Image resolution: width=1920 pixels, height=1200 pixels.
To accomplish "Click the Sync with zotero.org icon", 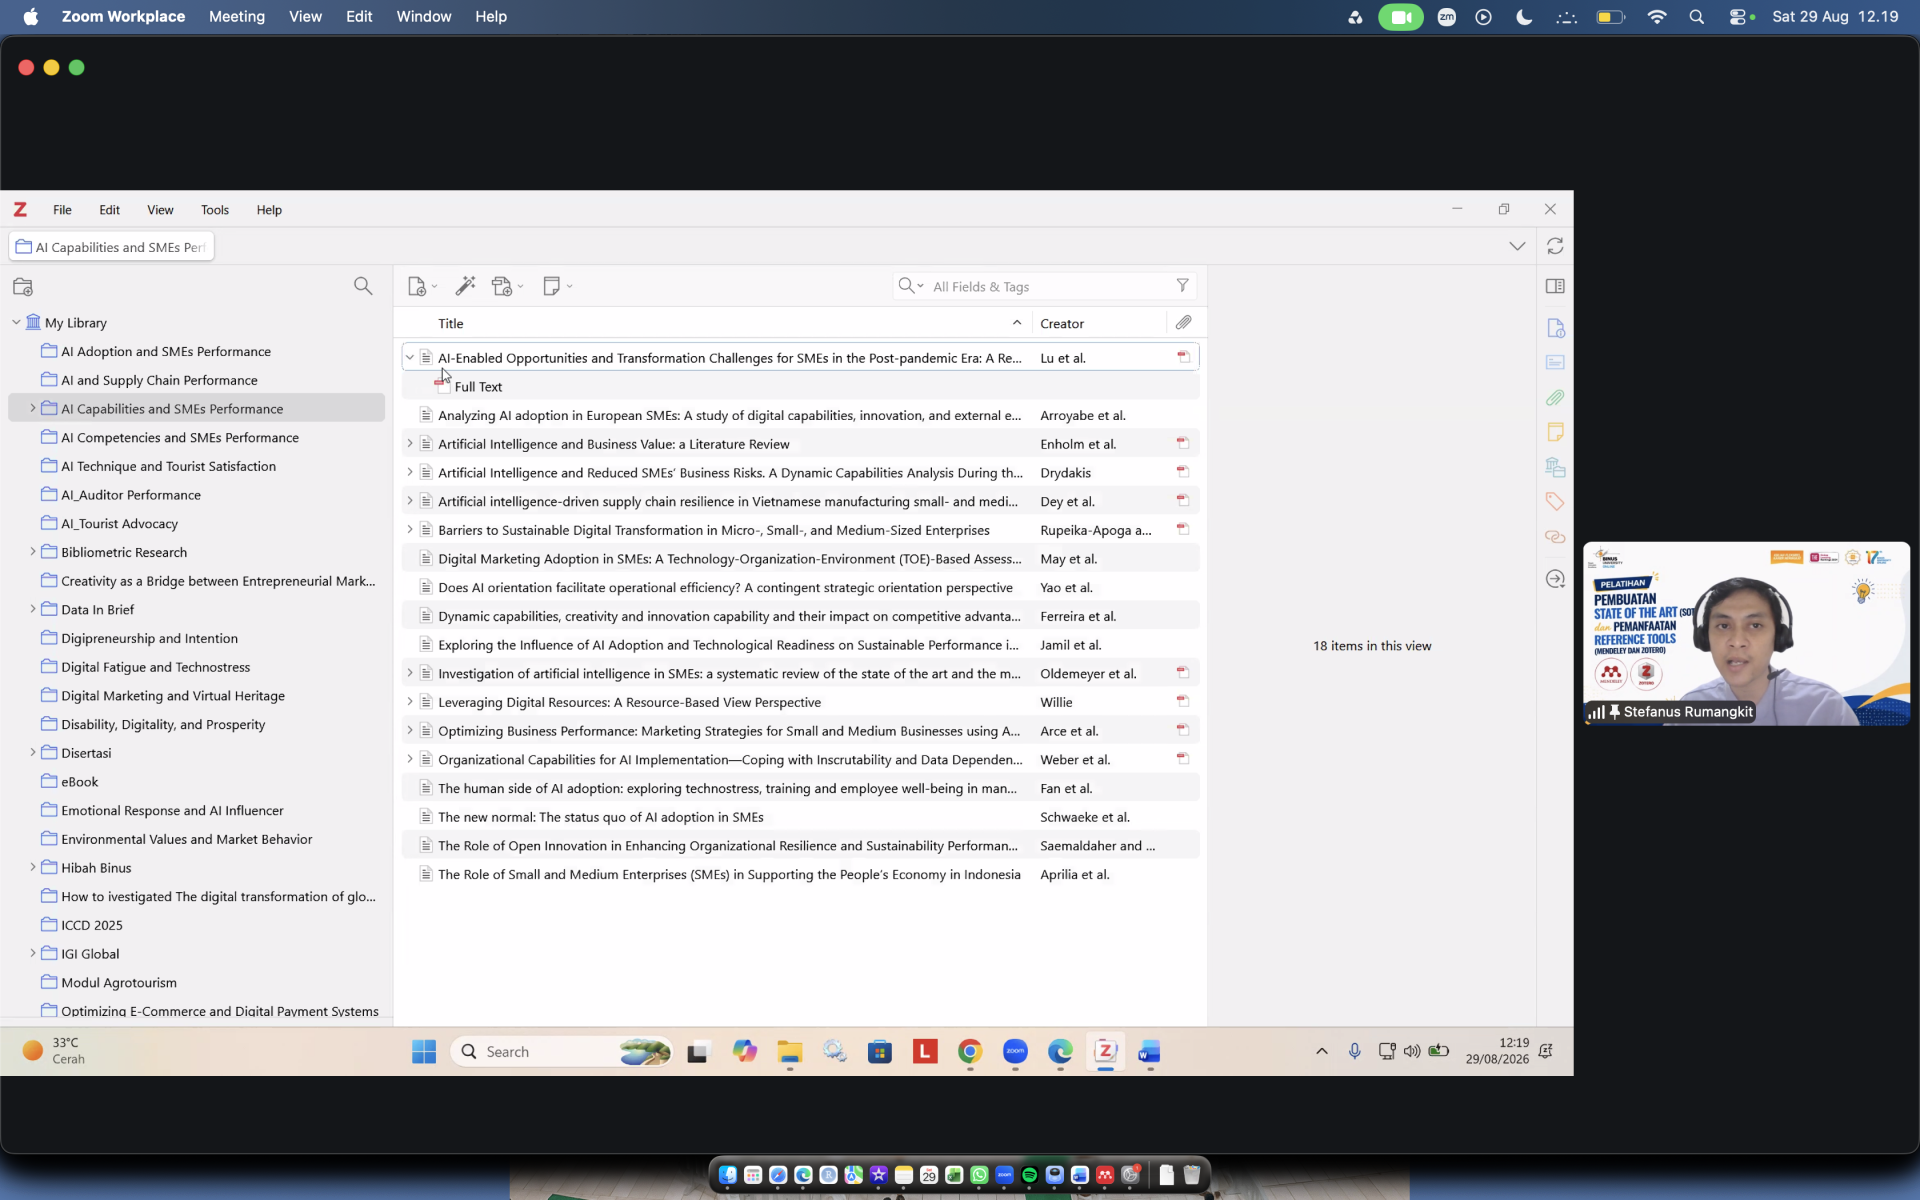I will tap(1555, 246).
